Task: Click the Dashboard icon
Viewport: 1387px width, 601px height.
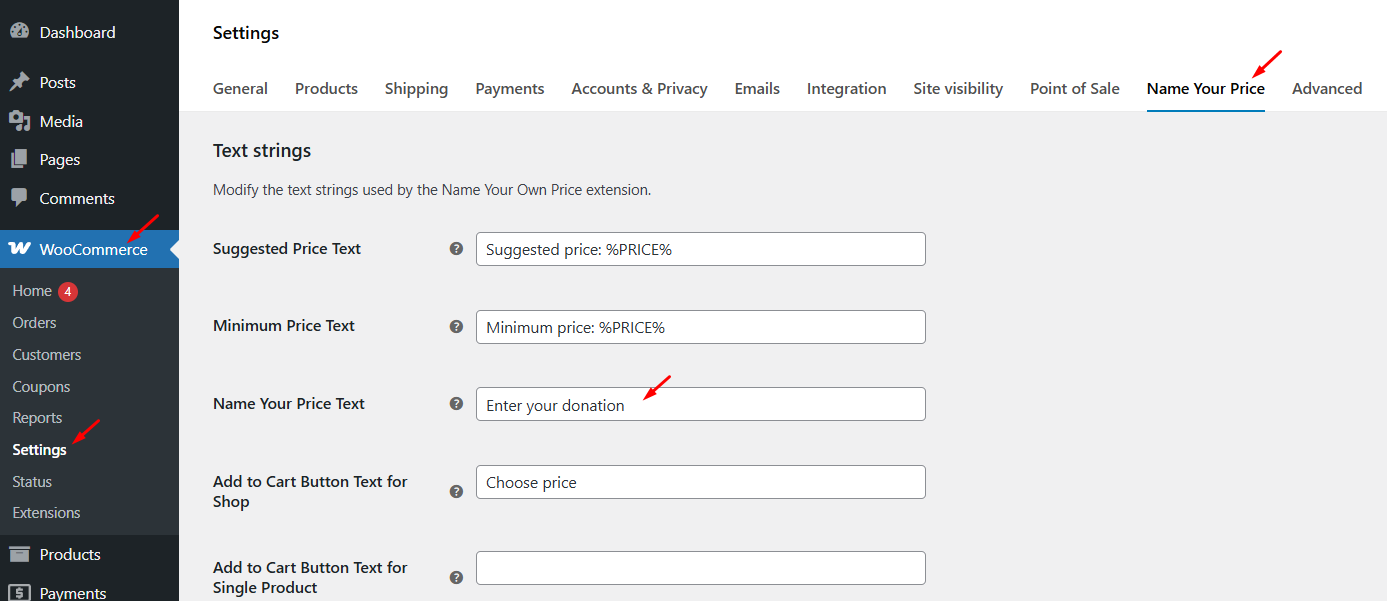Action: coord(20,31)
